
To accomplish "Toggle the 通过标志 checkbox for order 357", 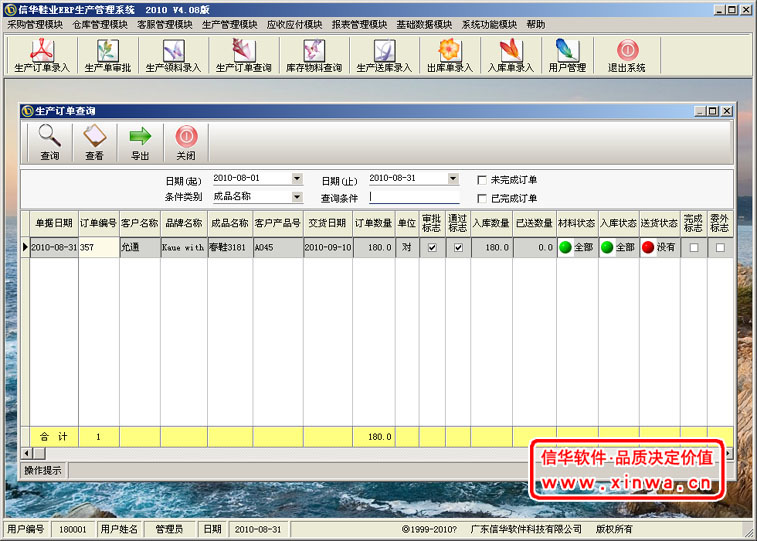I will point(458,248).
